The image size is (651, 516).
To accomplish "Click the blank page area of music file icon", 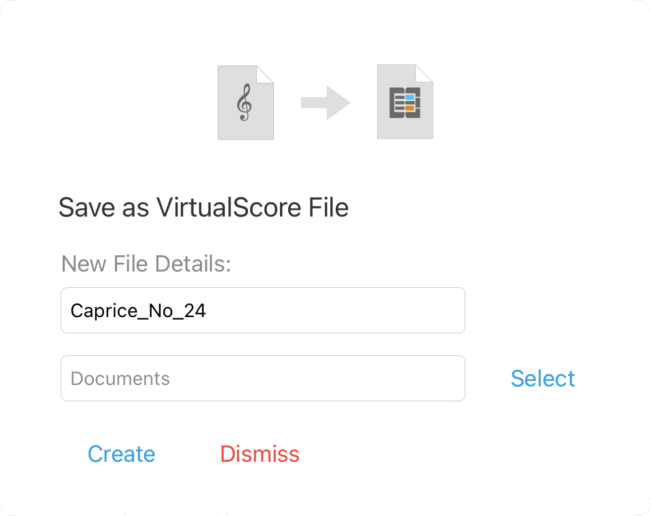I will (x=245, y=130).
